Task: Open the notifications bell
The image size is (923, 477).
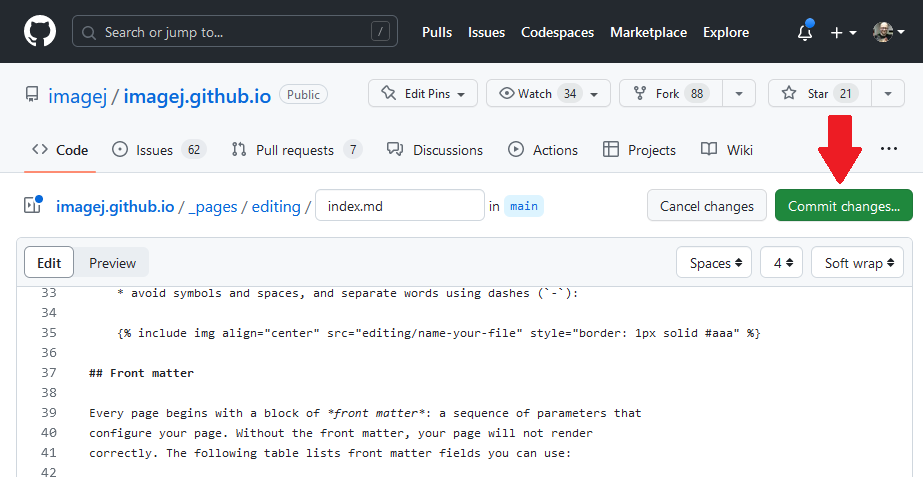Action: point(805,32)
